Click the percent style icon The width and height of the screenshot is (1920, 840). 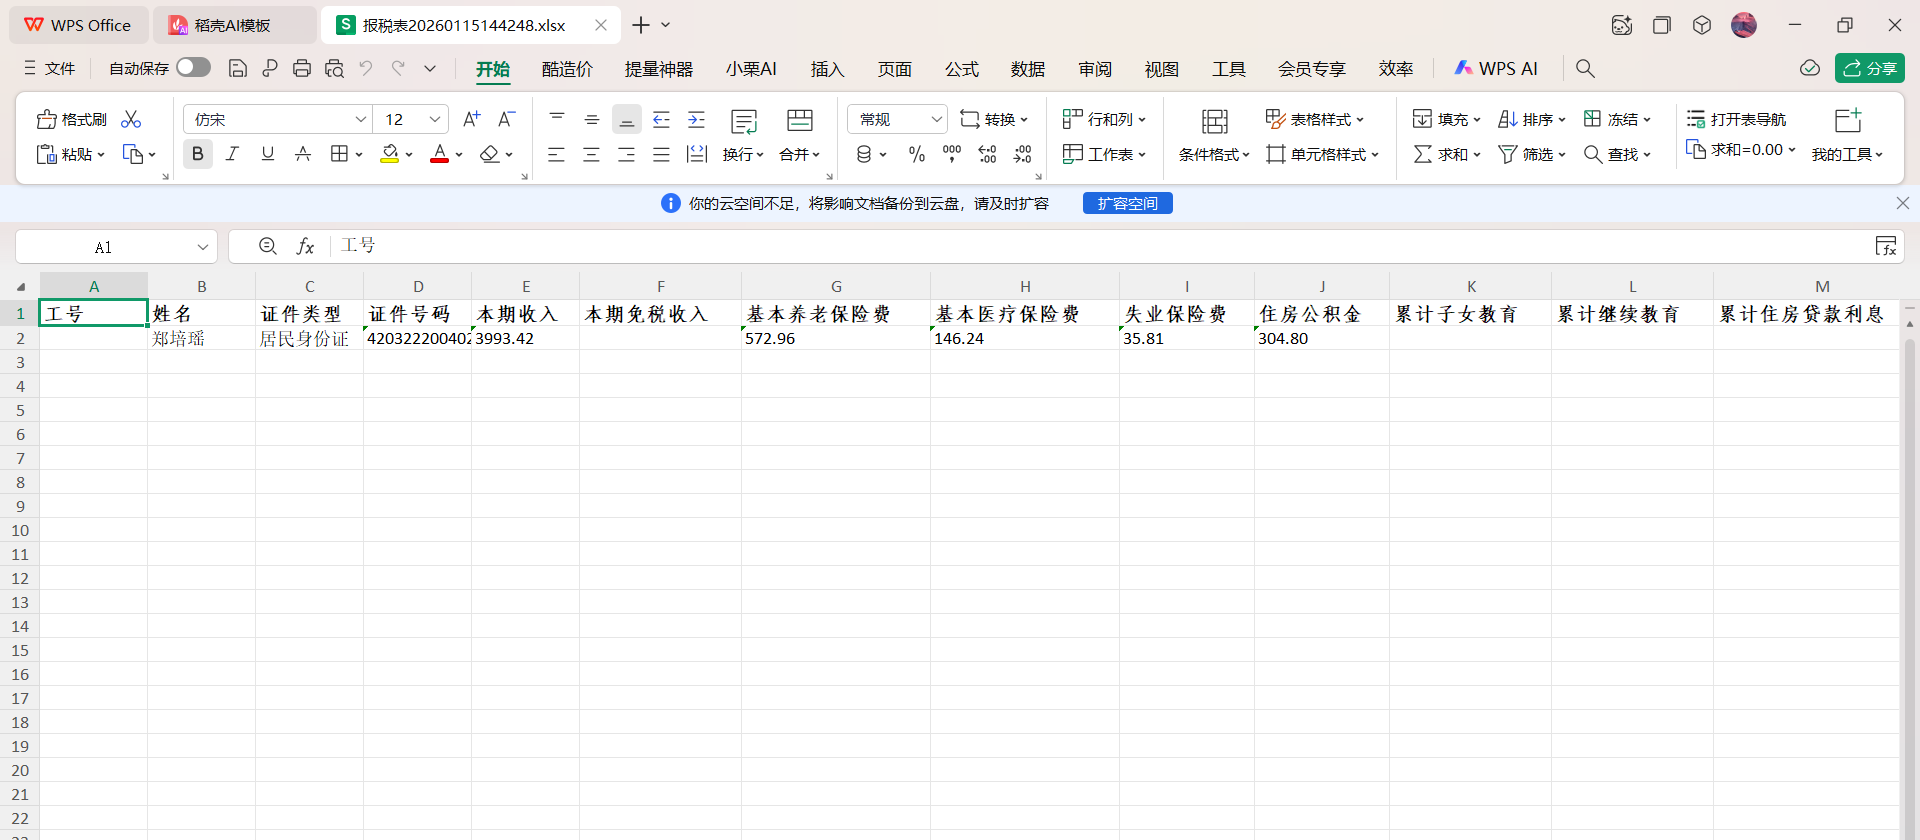(x=916, y=154)
